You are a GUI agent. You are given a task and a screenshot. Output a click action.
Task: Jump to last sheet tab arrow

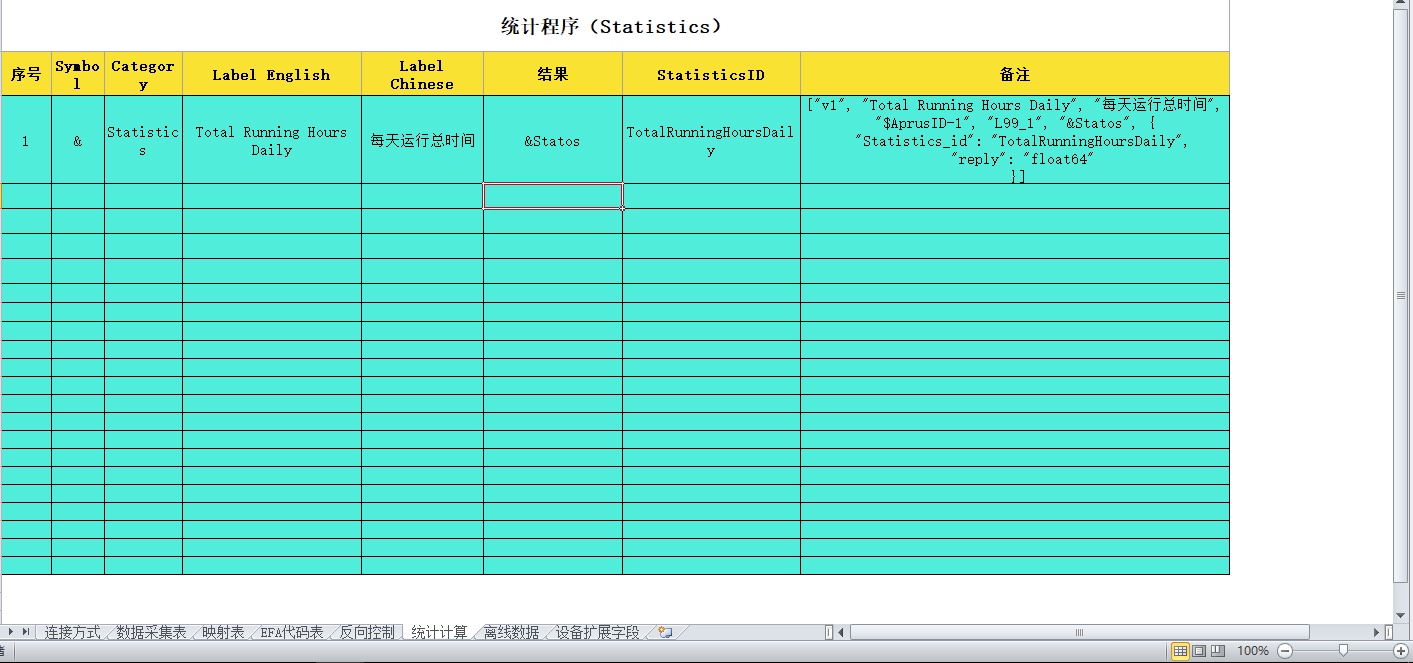click(x=26, y=632)
